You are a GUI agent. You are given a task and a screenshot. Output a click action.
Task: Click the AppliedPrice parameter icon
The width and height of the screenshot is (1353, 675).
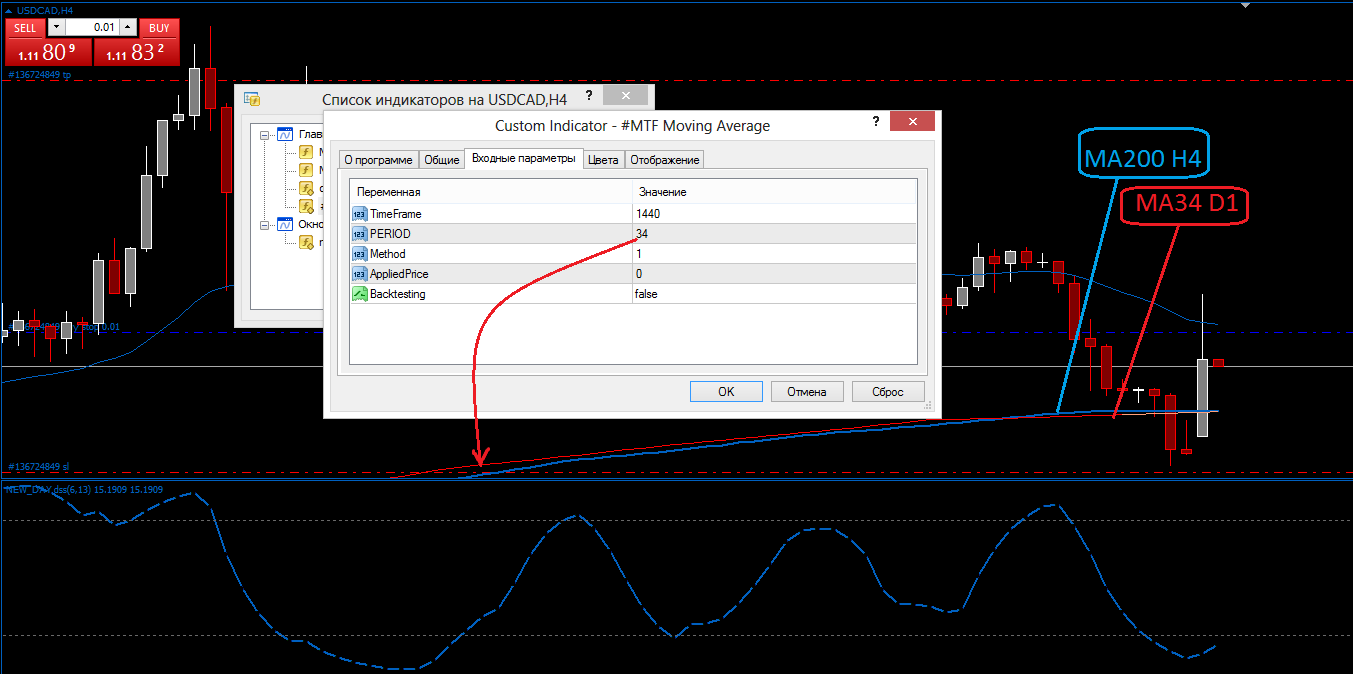pos(360,273)
